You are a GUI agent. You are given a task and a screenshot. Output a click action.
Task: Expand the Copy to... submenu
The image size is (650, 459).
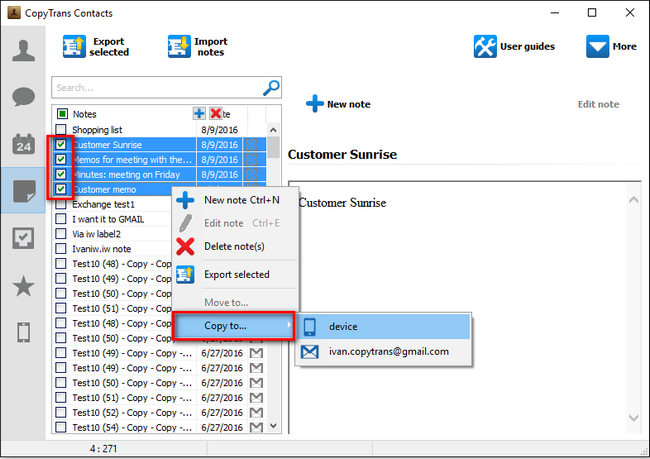(234, 326)
